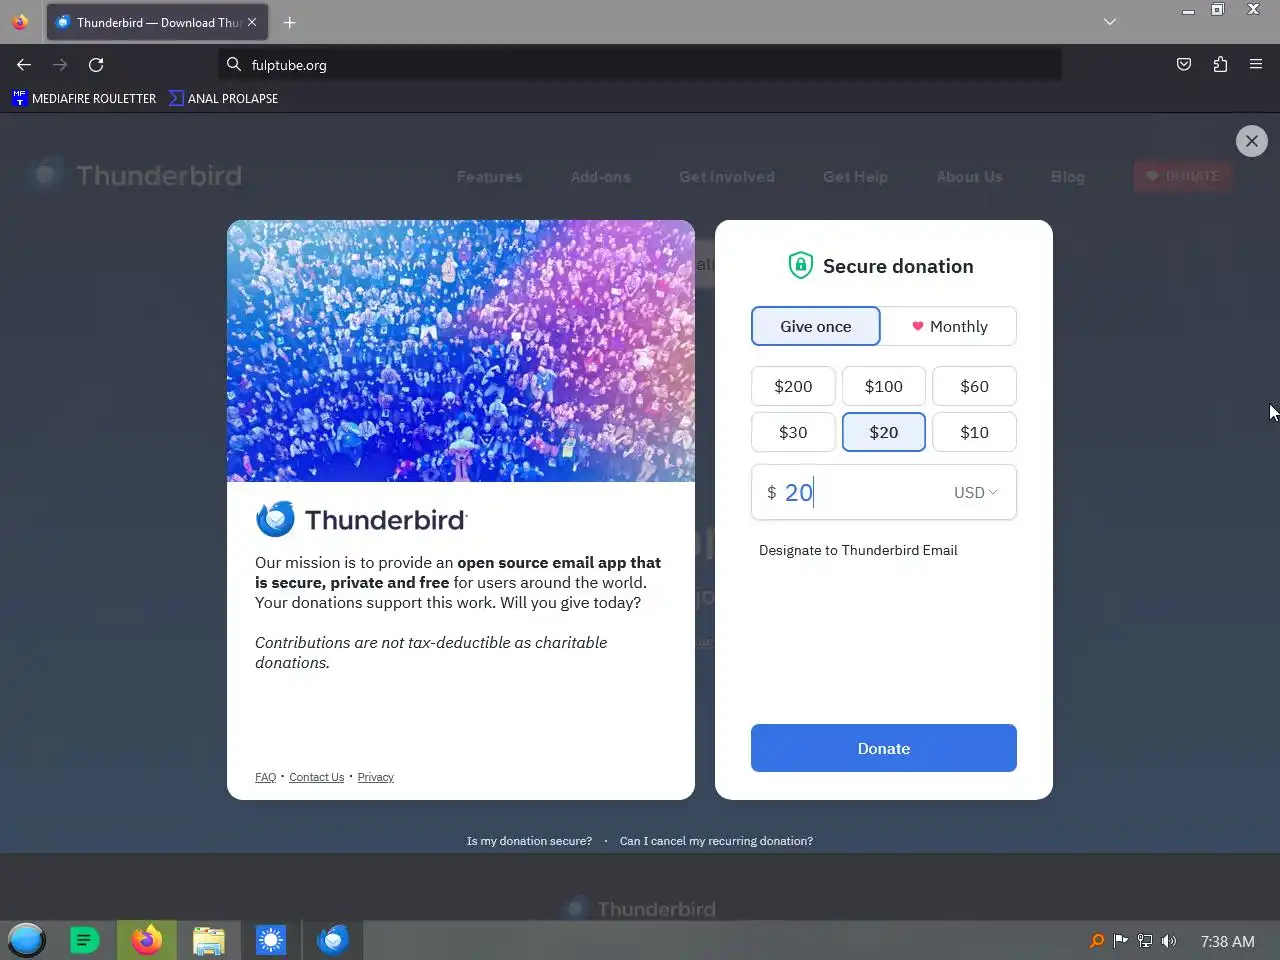Screen dimensions: 1280x960
Task: Click the red DONATE button in header
Action: pyautogui.click(x=1183, y=176)
